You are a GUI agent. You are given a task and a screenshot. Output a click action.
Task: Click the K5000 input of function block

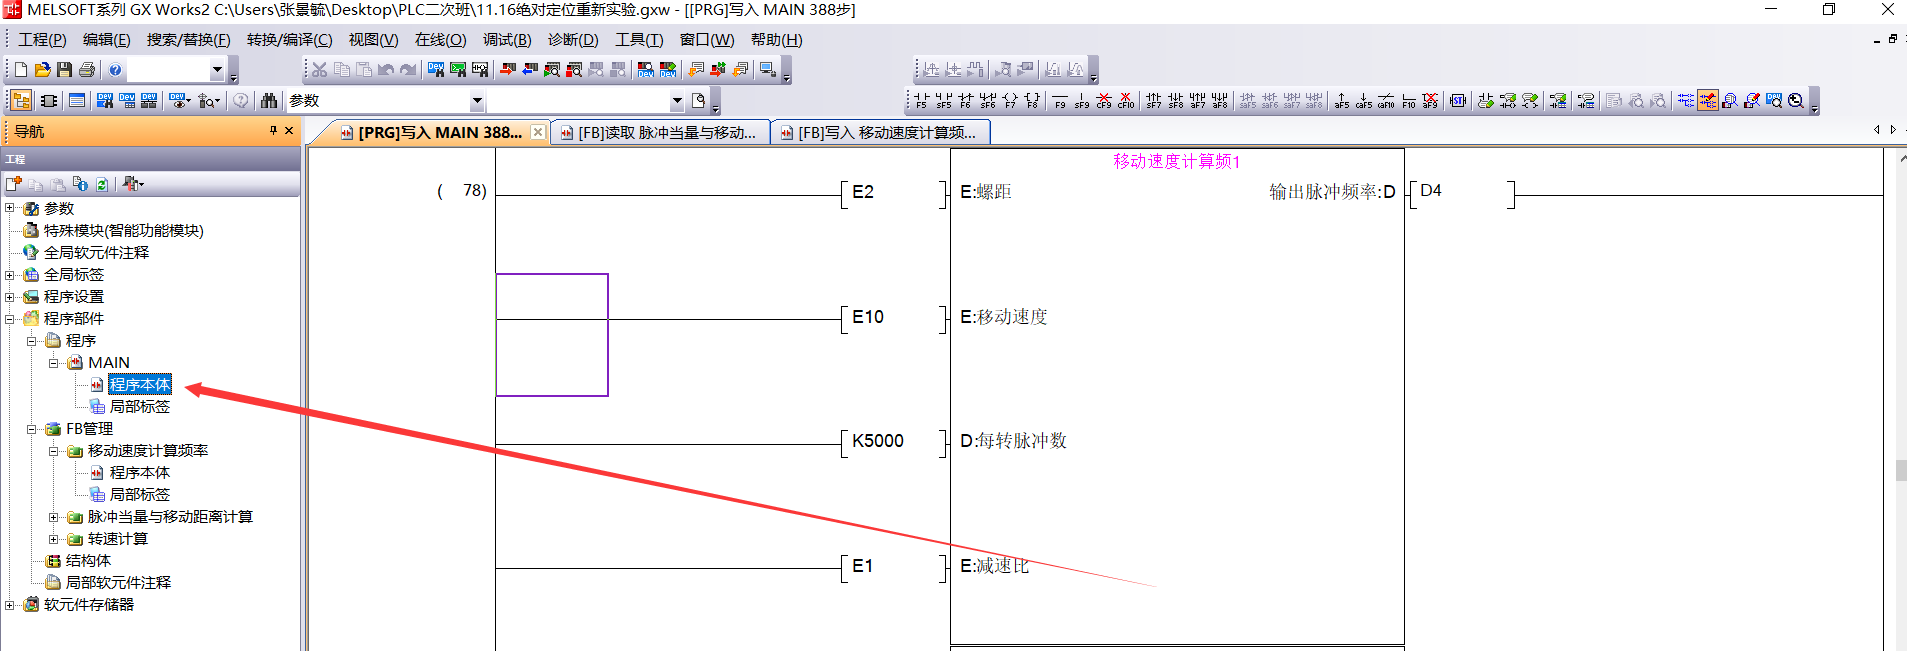877,441
